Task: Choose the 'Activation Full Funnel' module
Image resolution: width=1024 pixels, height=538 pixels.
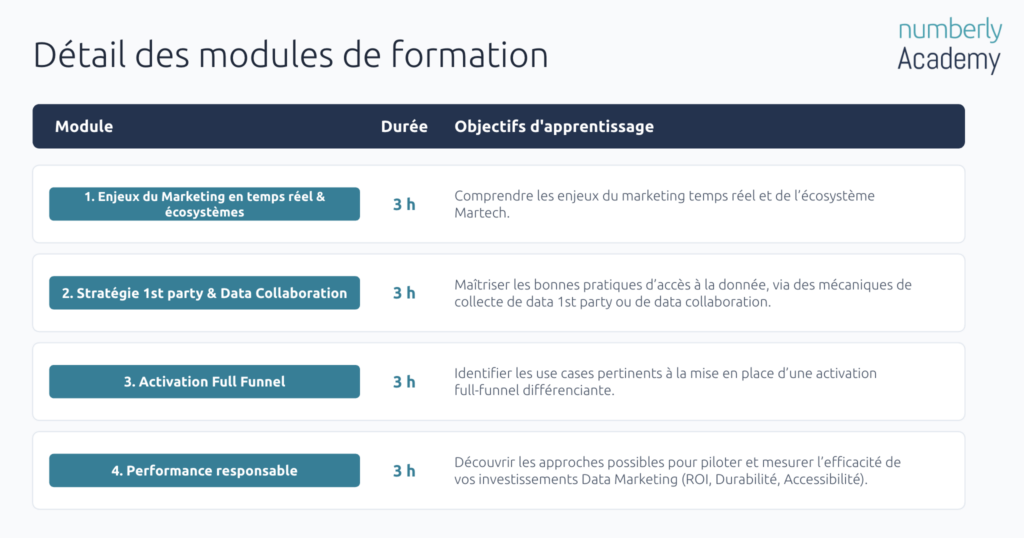Action: [204, 381]
